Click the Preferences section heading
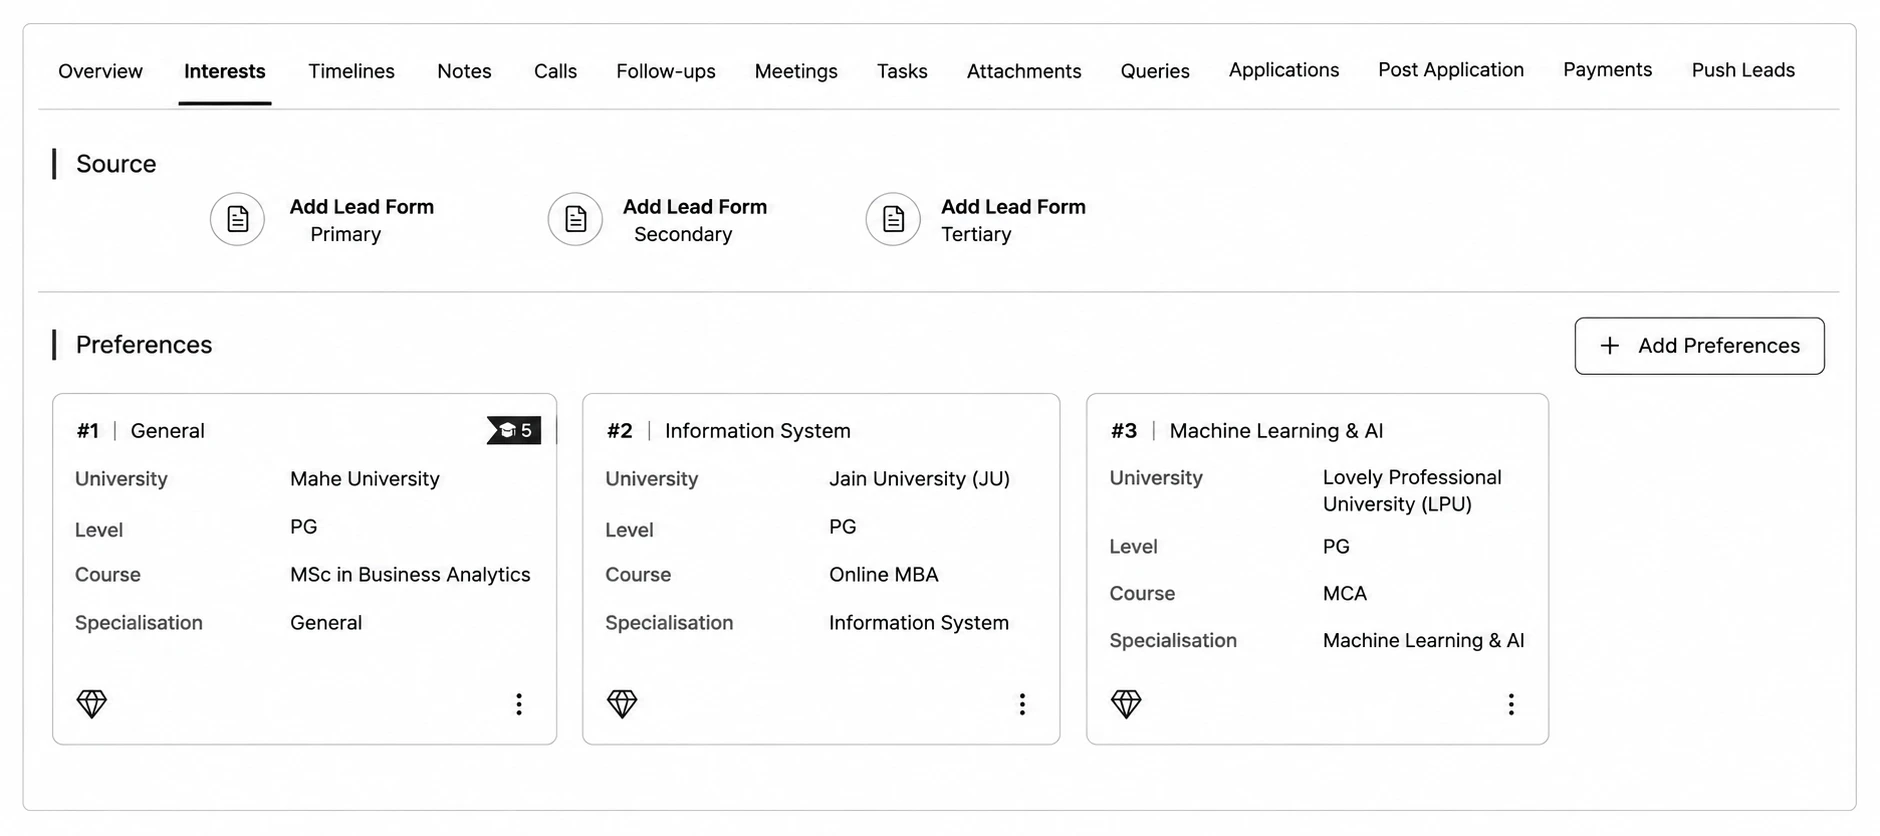The height and width of the screenshot is (836, 1880). tap(144, 345)
